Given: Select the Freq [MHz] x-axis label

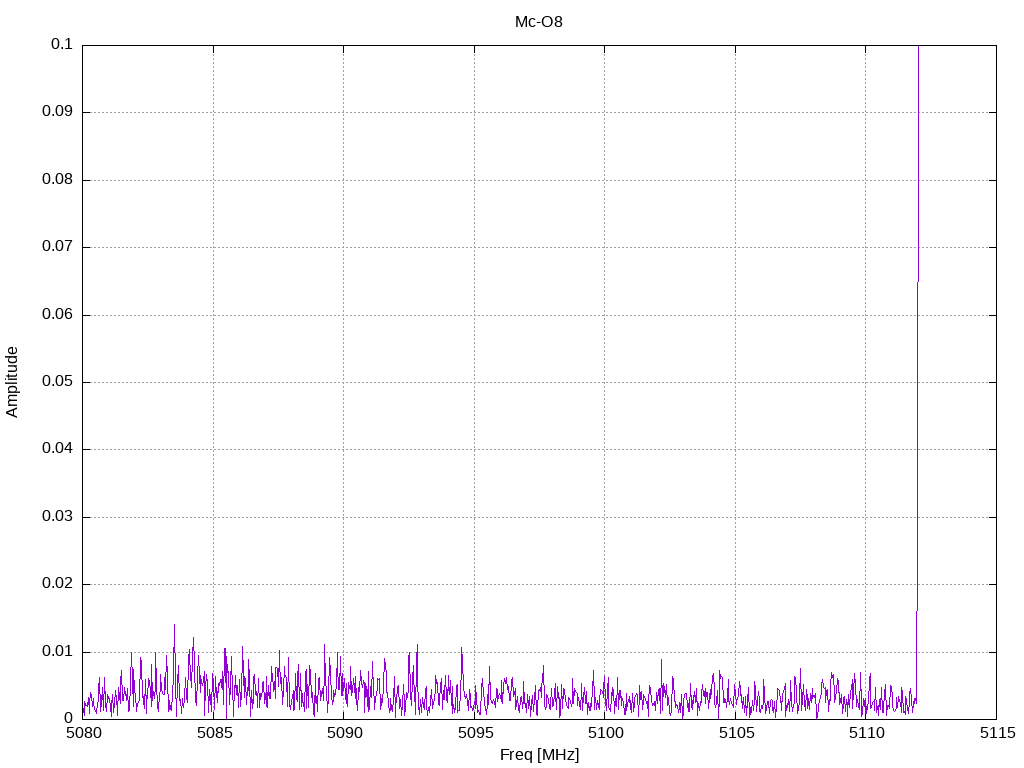Looking at the screenshot, I should (x=539, y=755).
